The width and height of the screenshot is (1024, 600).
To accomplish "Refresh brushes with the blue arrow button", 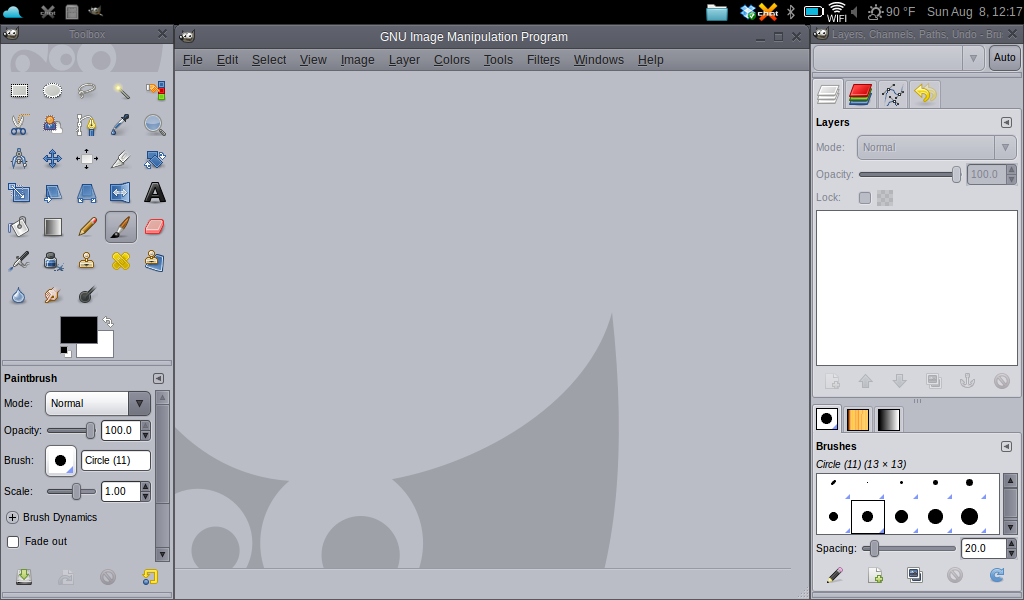I will [997, 575].
